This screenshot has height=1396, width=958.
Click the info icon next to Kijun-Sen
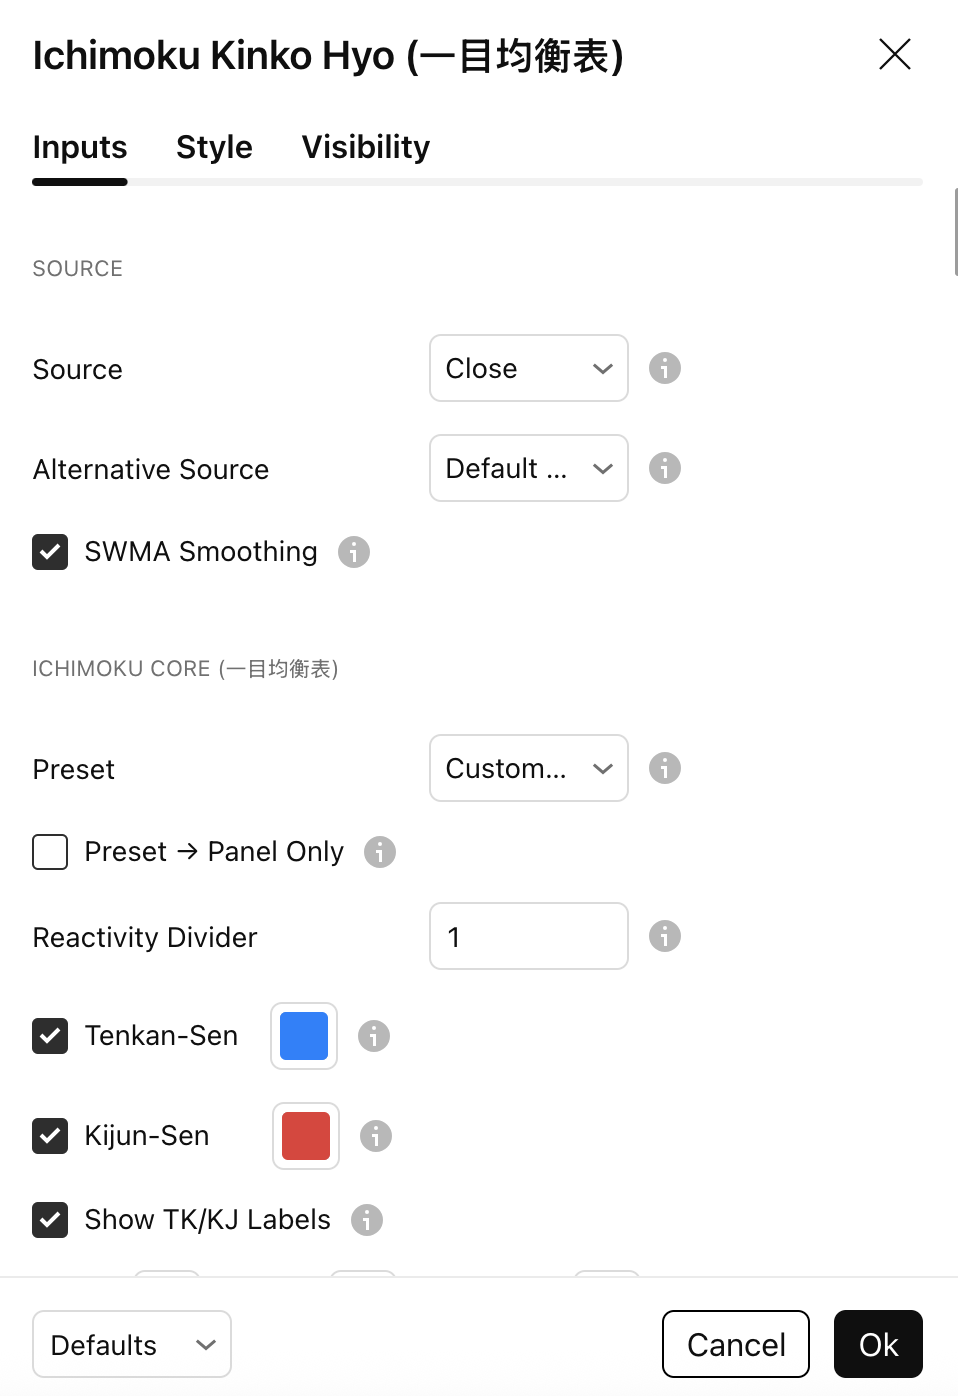coord(376,1136)
